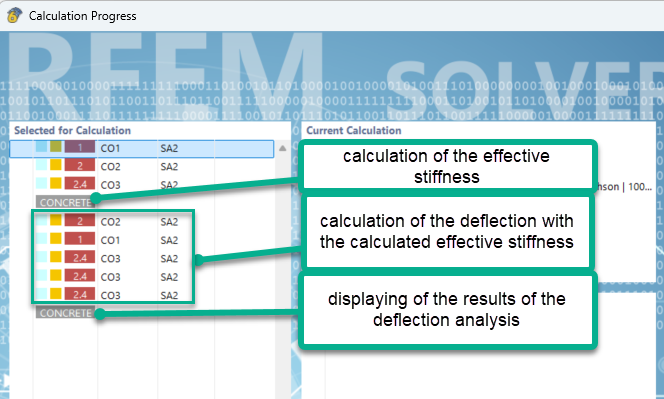
Task: Select CO2 text between the two CONCRETE labels
Action: click(x=110, y=222)
